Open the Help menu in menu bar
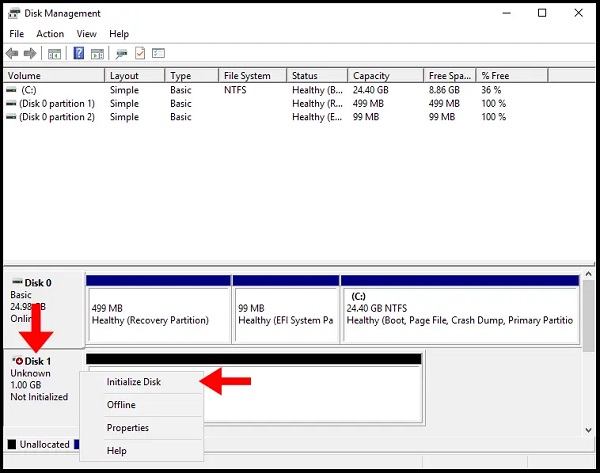Screen dimensions: 600x473 coord(119,34)
